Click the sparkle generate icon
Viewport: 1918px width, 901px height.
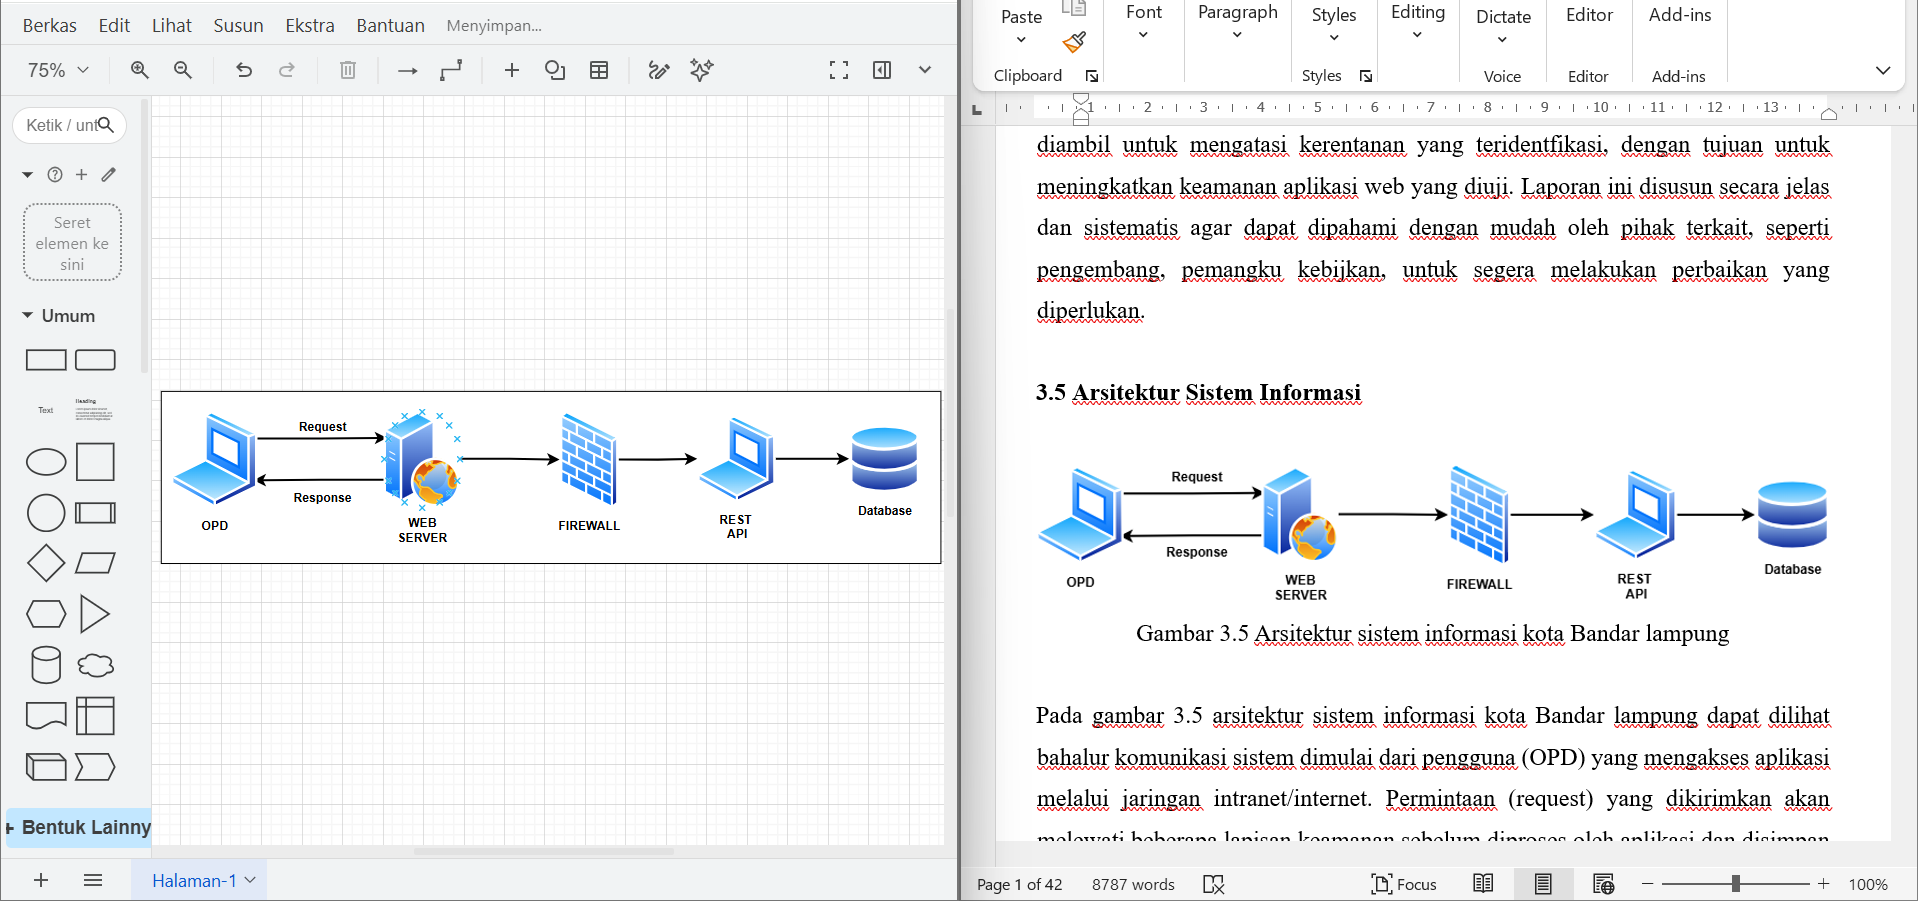click(702, 70)
